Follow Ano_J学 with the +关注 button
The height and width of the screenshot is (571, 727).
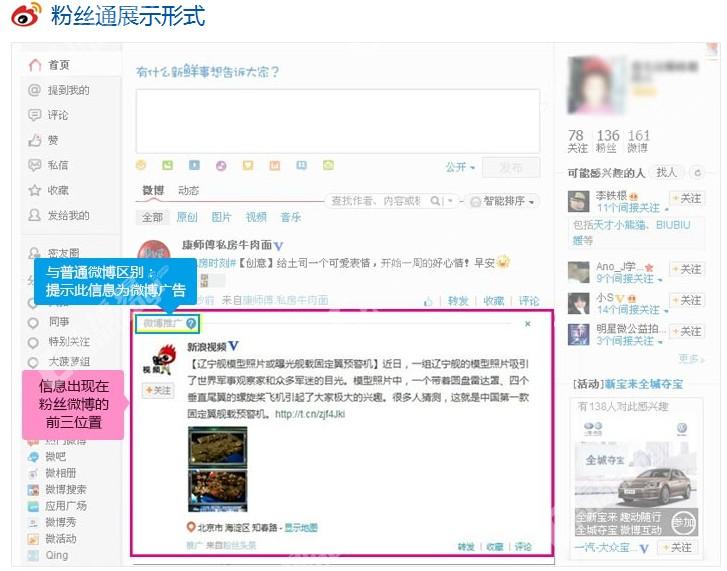(687, 269)
